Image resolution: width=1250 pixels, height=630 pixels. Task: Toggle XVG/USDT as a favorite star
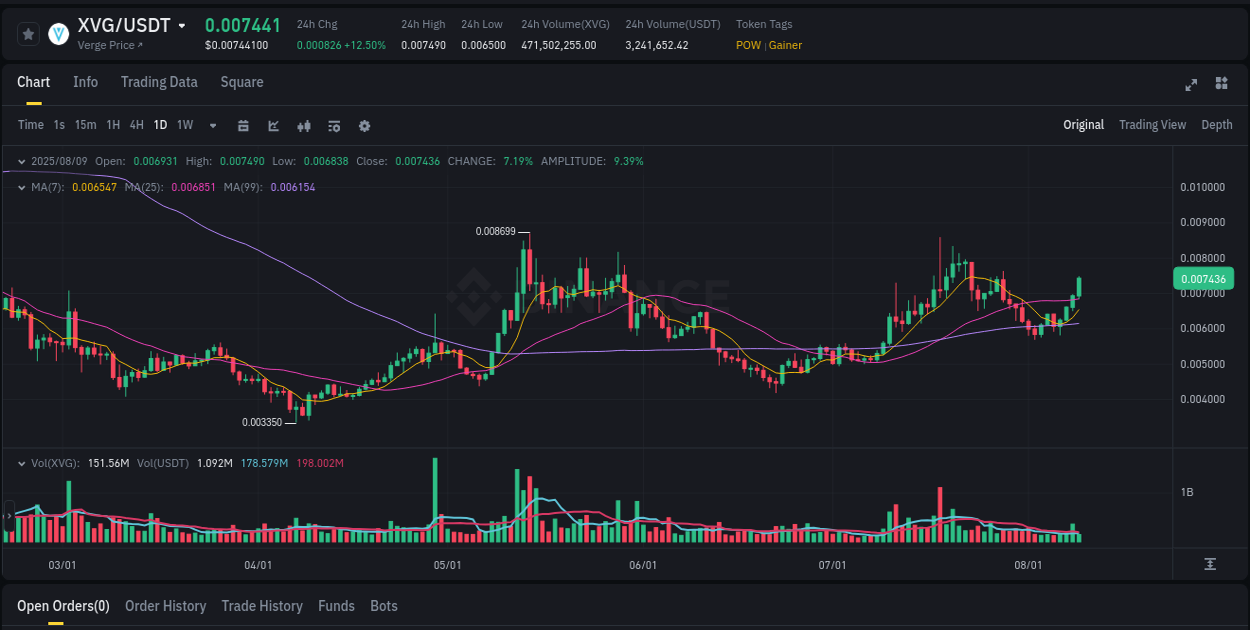point(28,33)
